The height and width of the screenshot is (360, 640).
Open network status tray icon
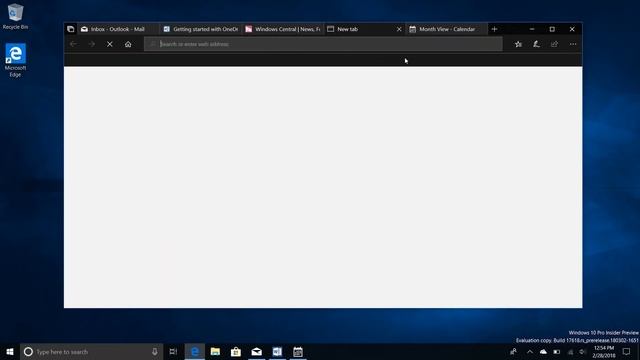tap(570, 351)
